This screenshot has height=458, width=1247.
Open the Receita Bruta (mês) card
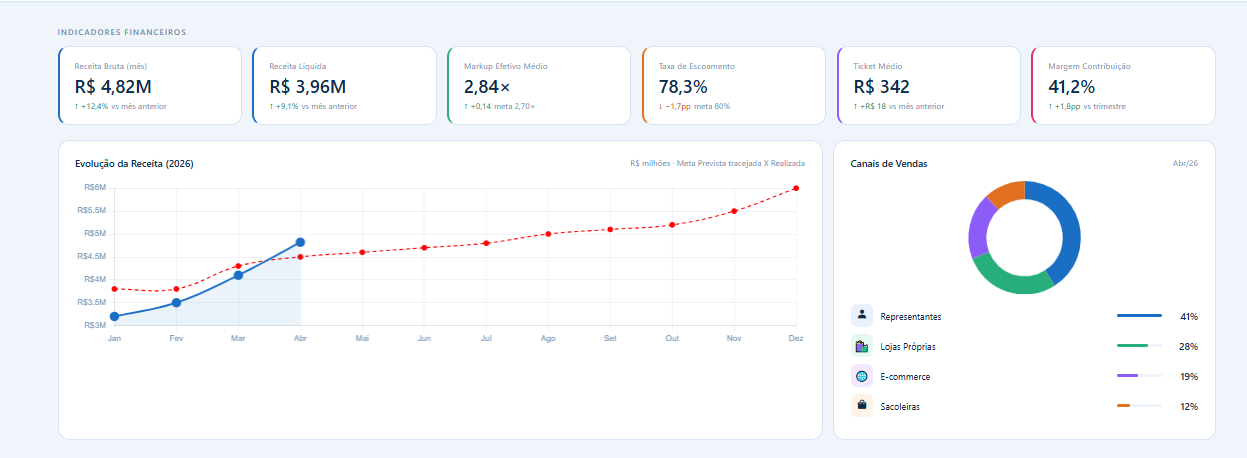coord(150,85)
